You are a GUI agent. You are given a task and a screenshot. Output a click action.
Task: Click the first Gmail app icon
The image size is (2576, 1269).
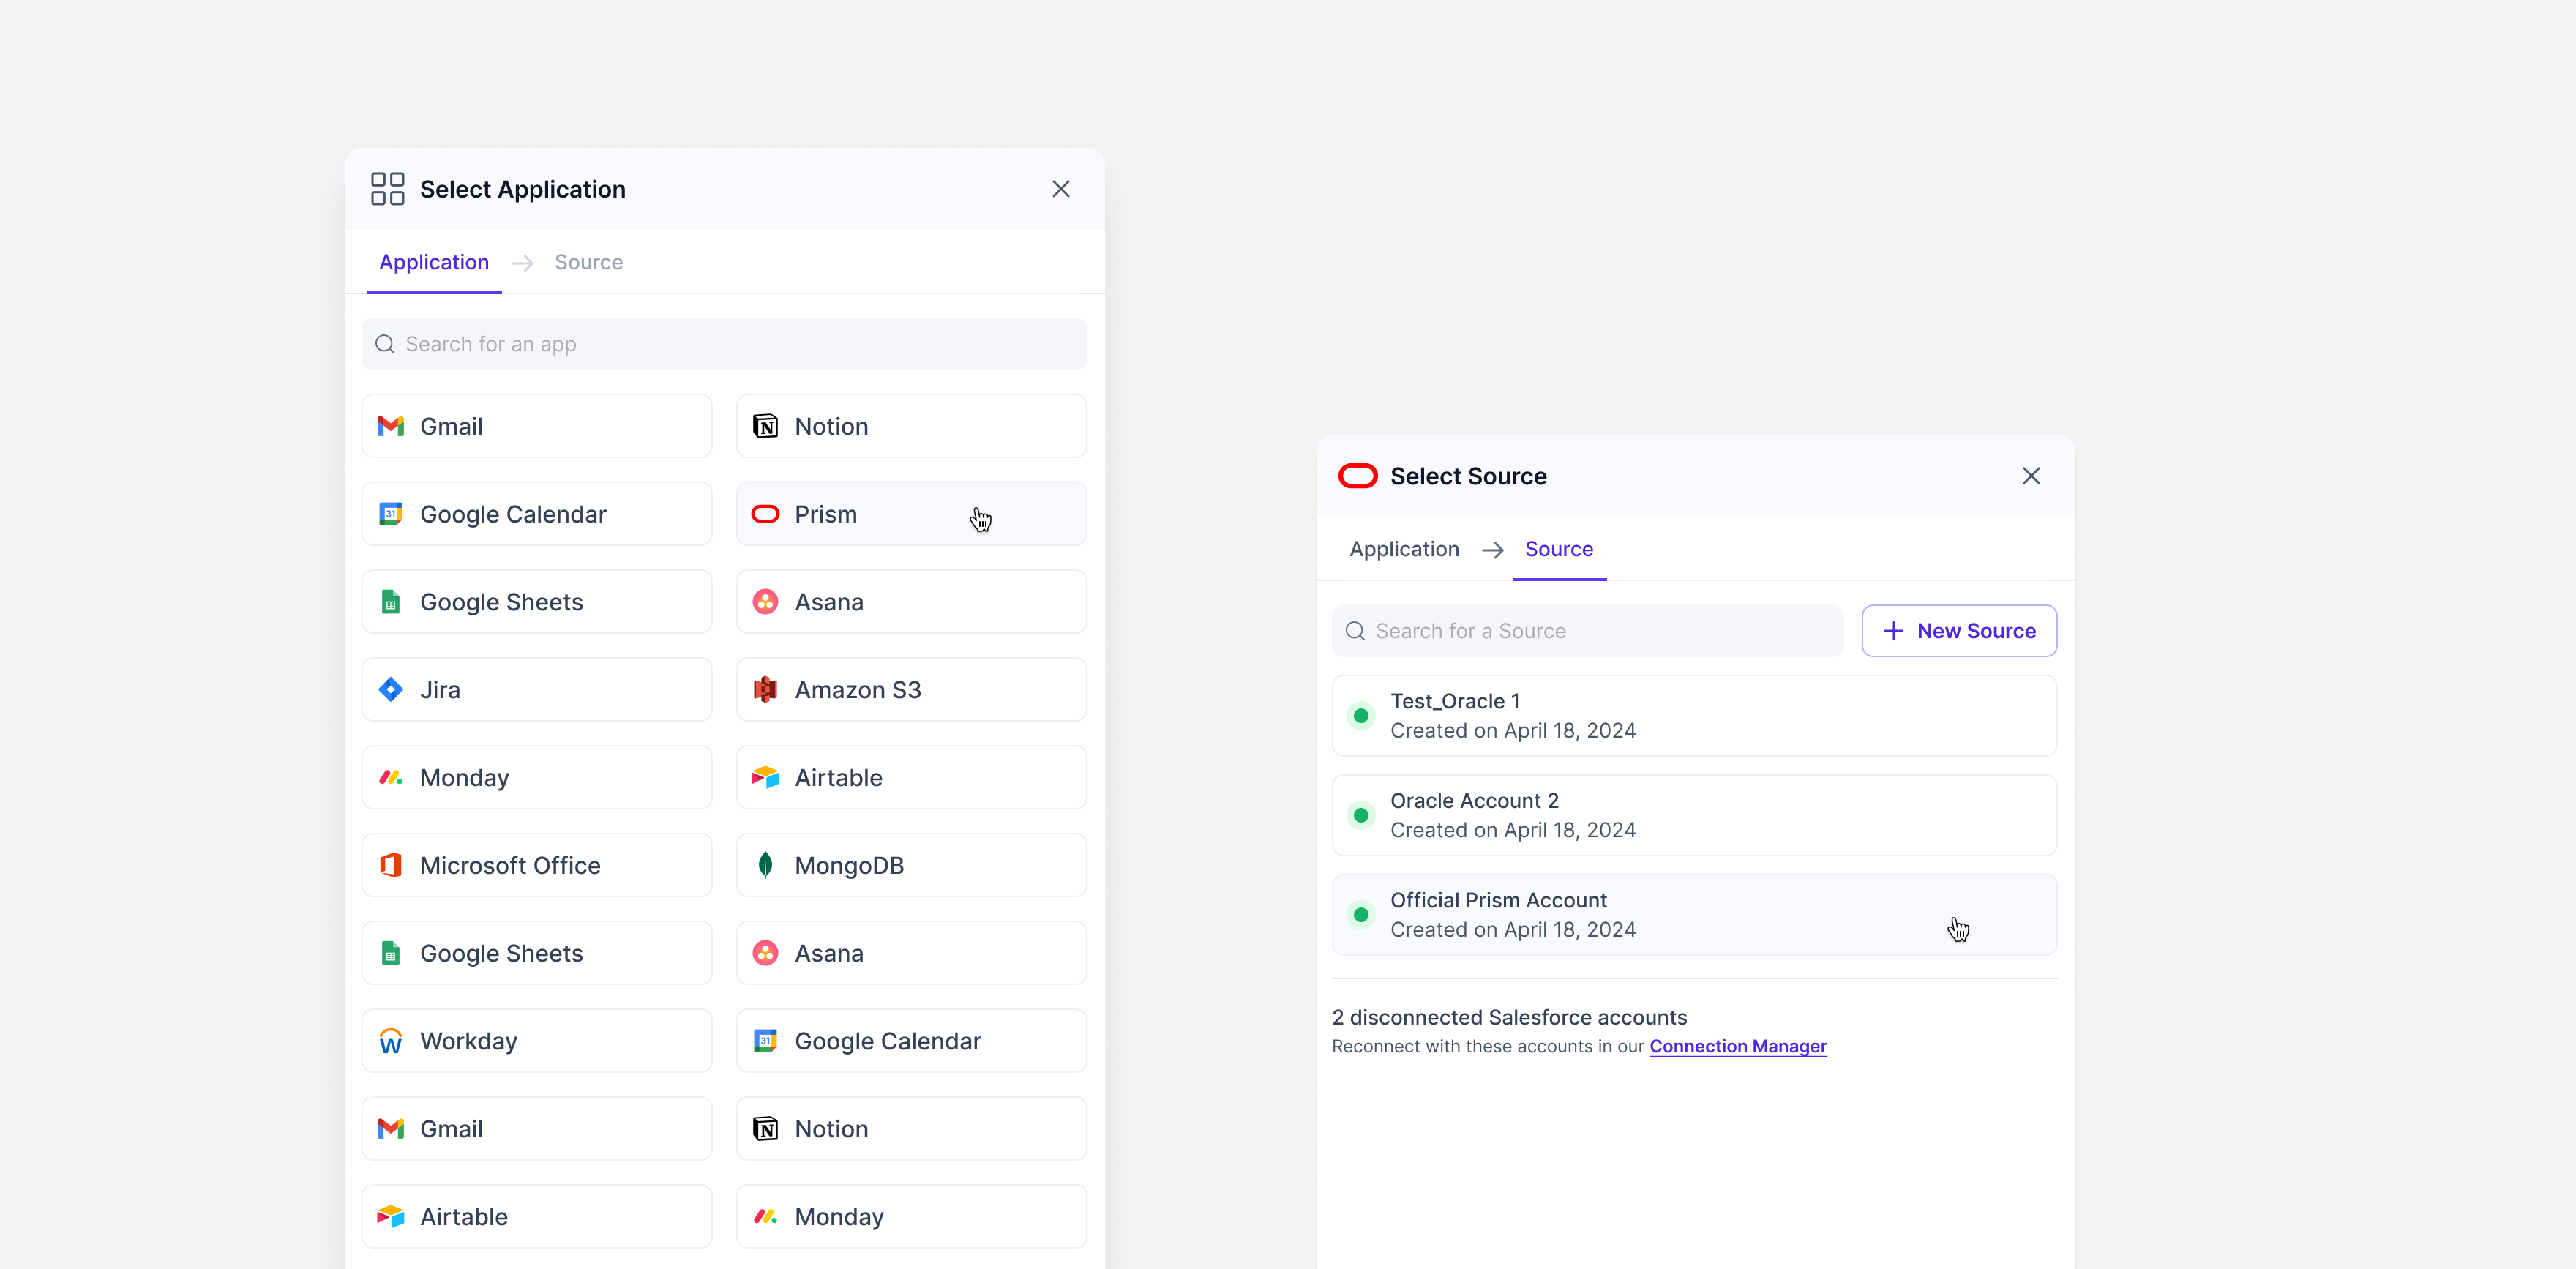coord(390,426)
